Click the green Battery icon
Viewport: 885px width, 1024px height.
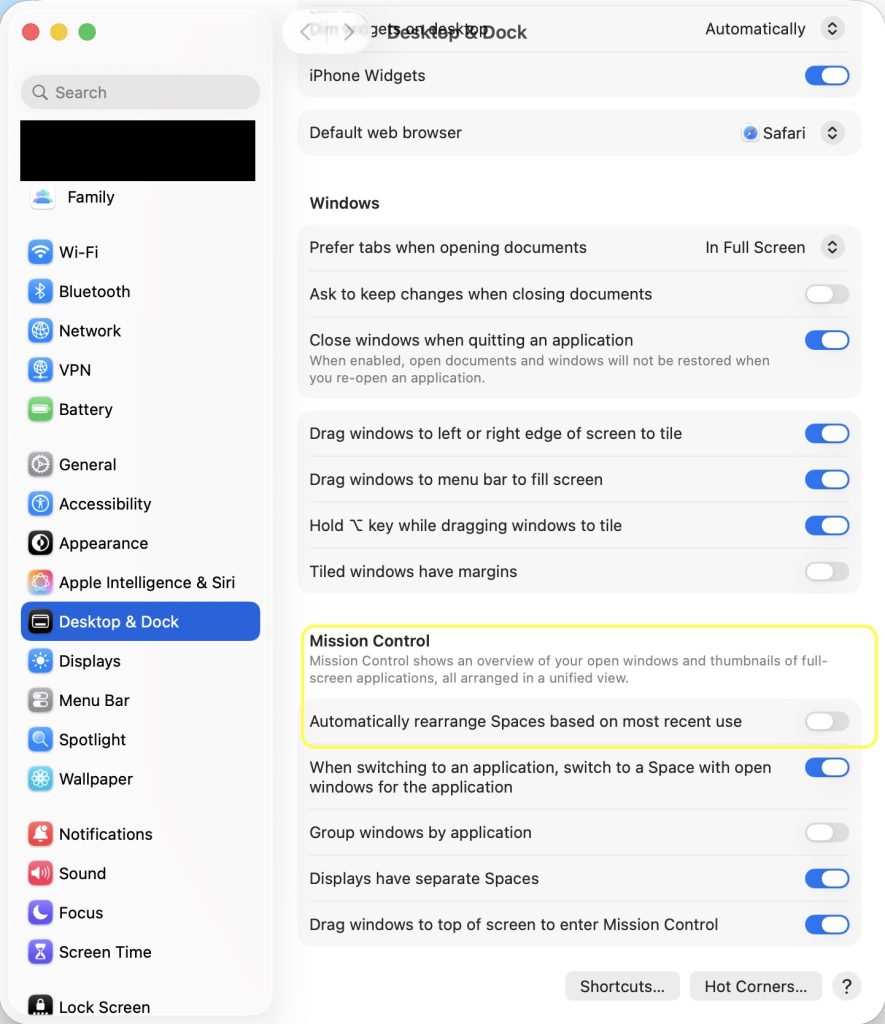coord(40,409)
